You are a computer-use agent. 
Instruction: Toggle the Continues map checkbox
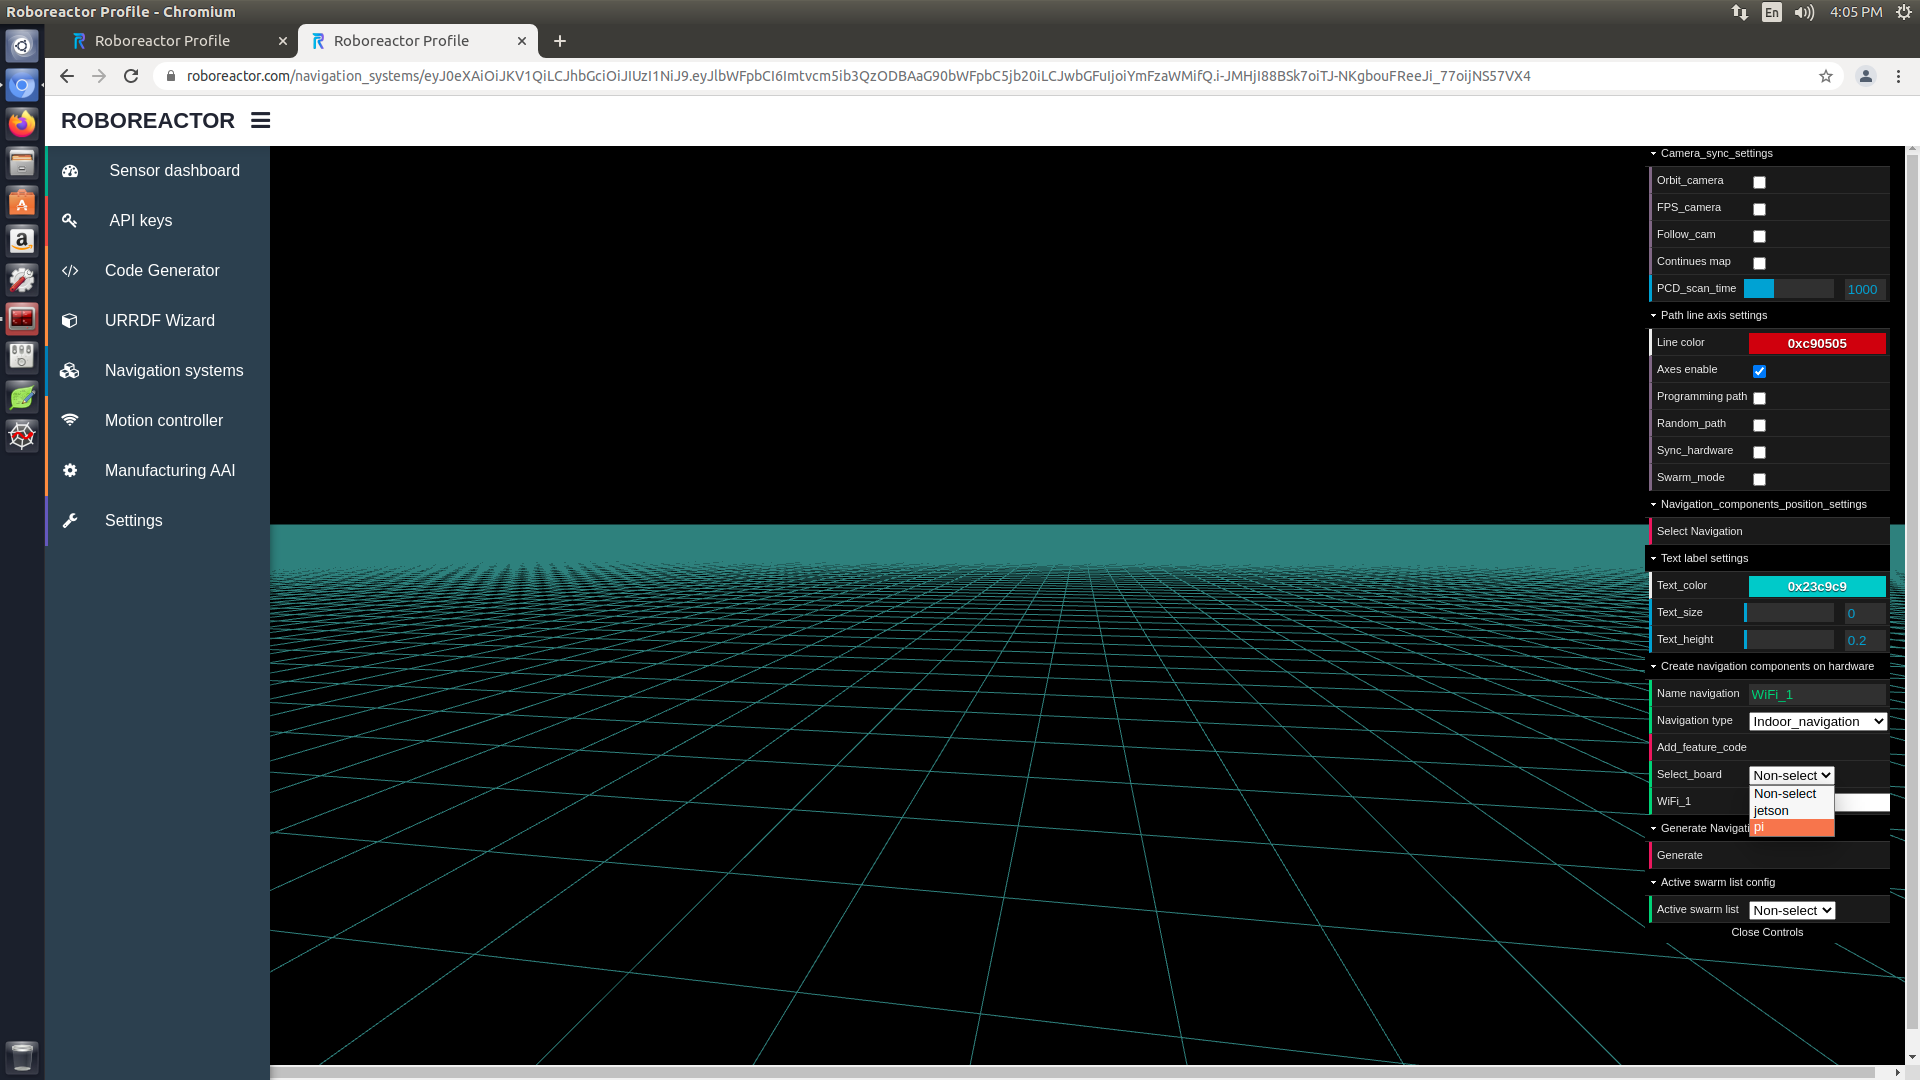tap(1759, 263)
